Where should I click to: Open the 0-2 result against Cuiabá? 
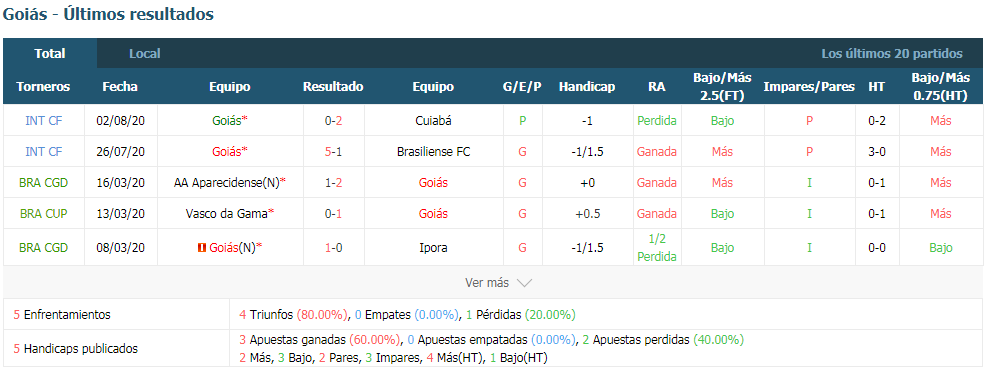point(334,121)
